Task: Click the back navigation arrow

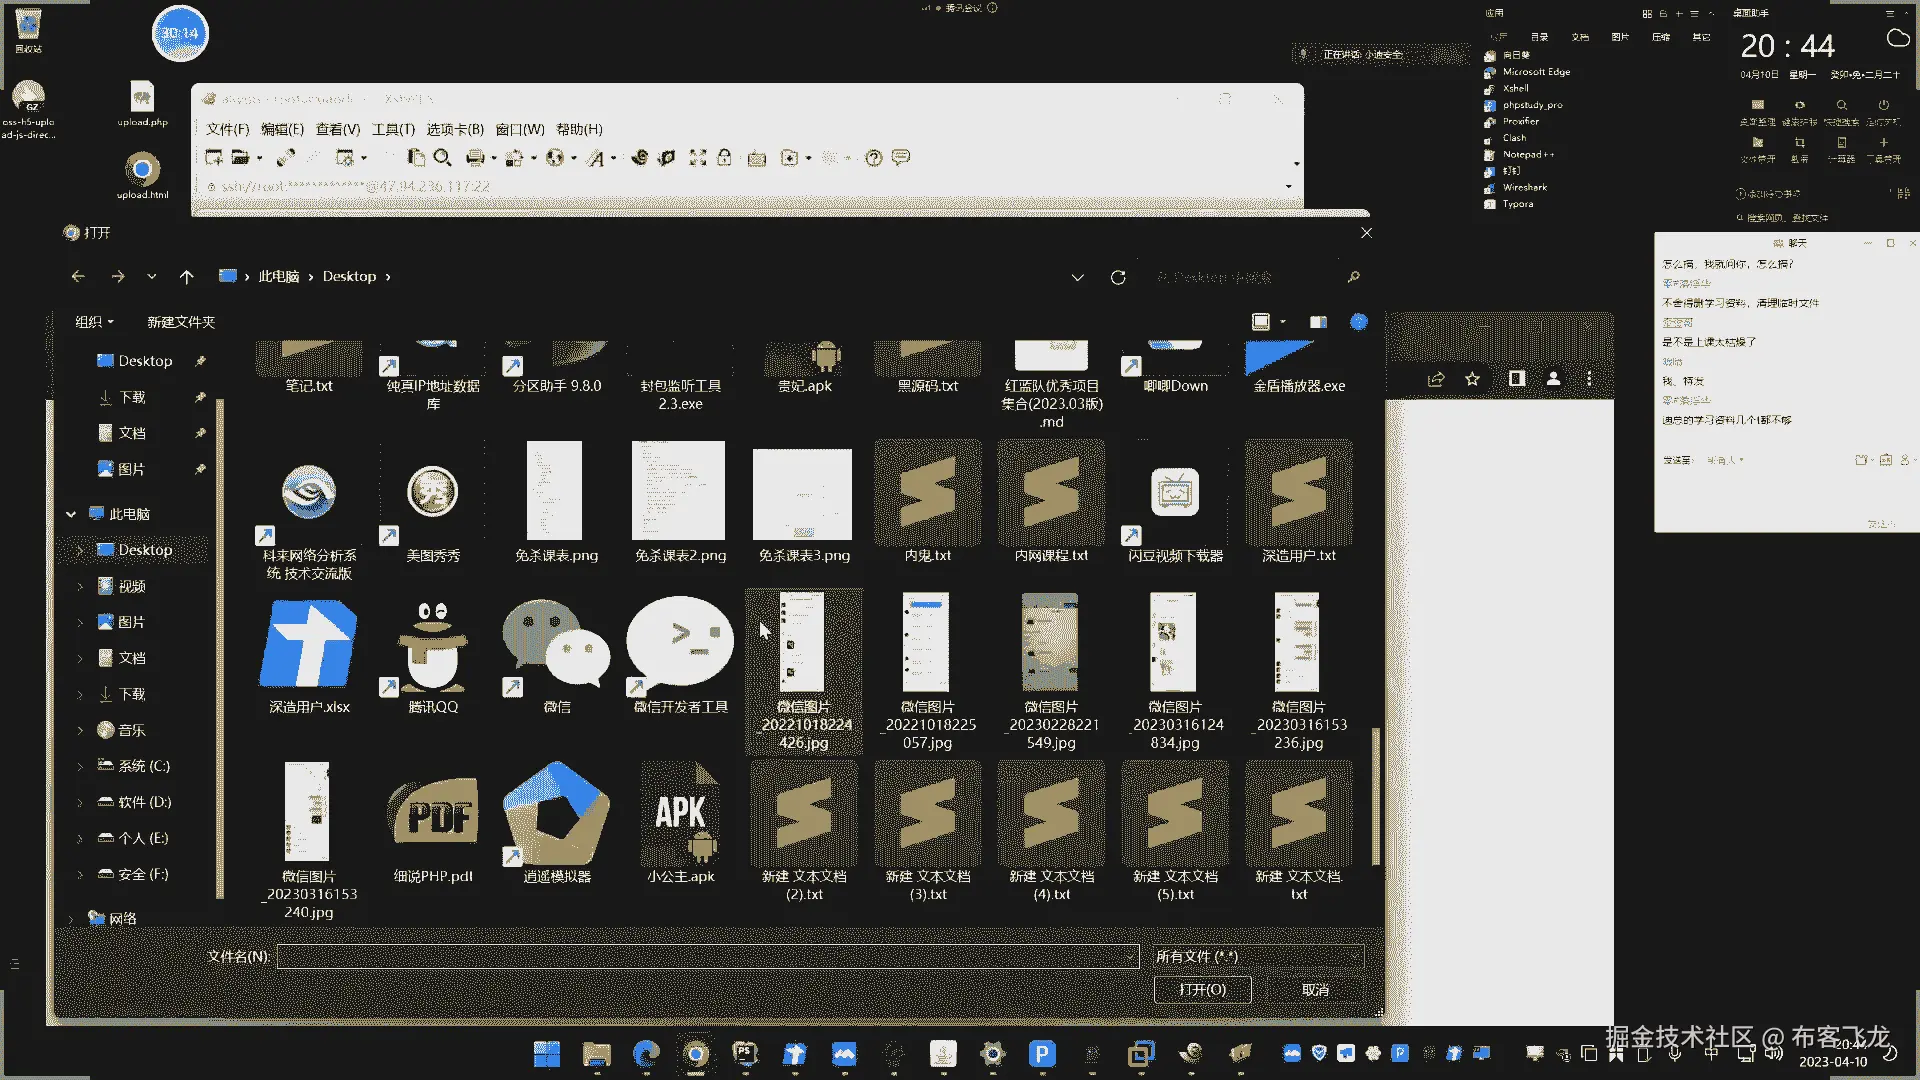Action: 78,277
